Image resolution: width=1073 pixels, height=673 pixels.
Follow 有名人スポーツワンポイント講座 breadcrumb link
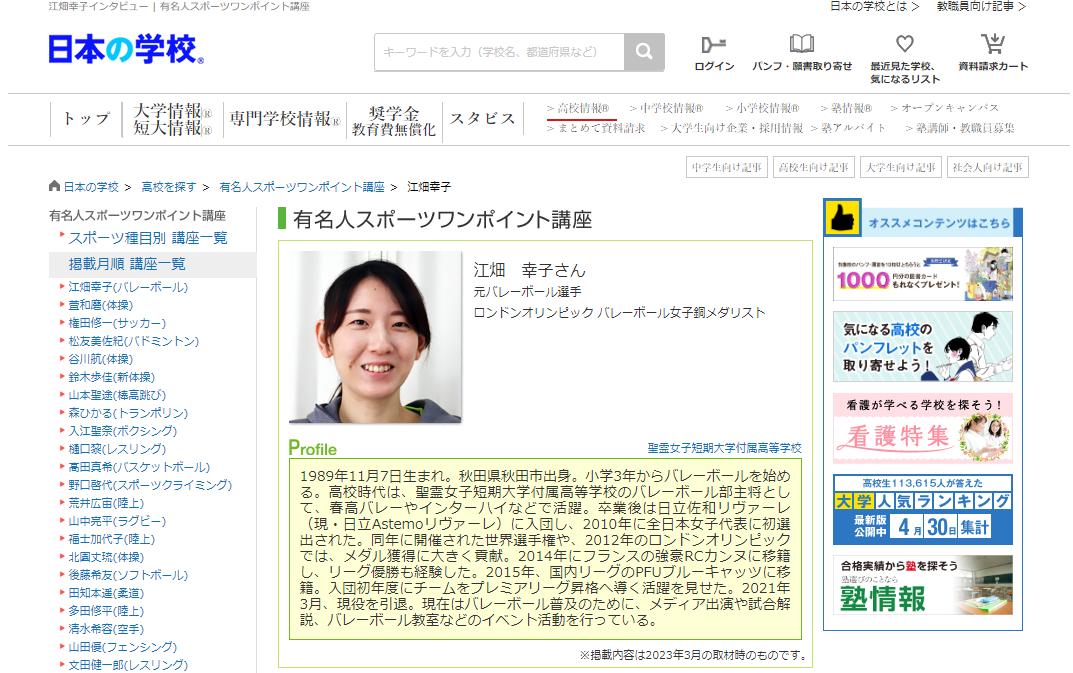point(302,187)
